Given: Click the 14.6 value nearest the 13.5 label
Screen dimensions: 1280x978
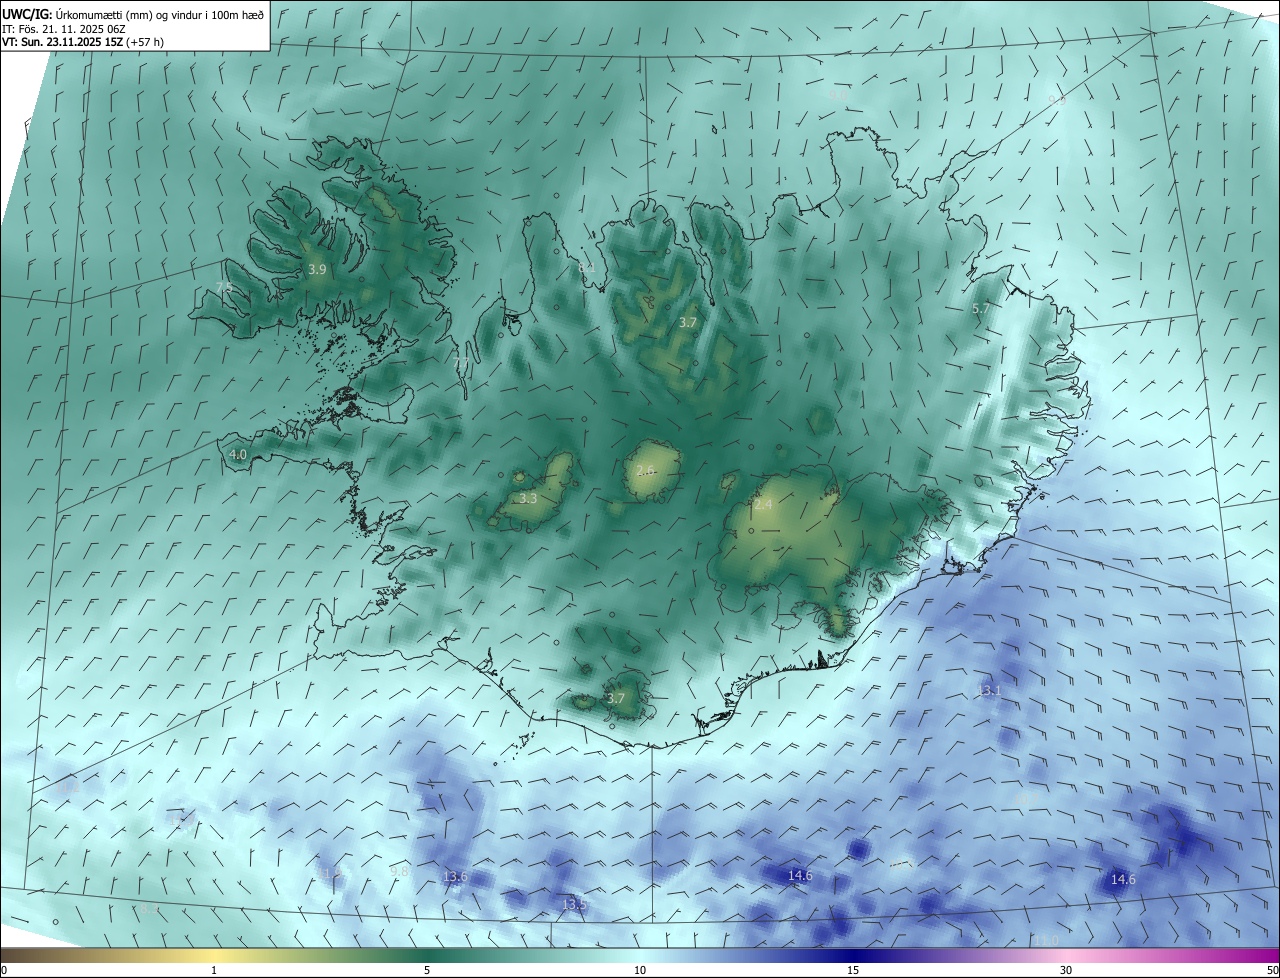Looking at the screenshot, I should tap(800, 875).
